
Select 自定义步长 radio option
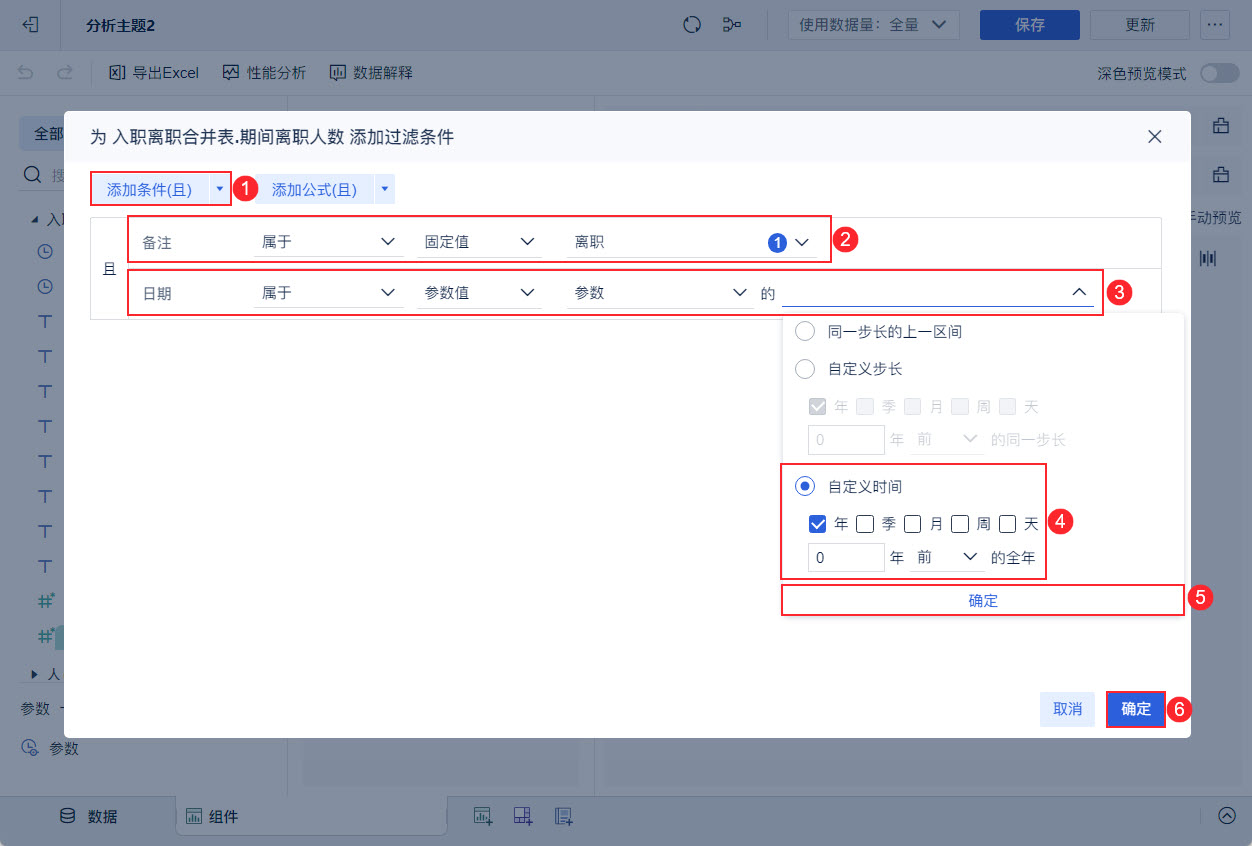pyautogui.click(x=804, y=369)
